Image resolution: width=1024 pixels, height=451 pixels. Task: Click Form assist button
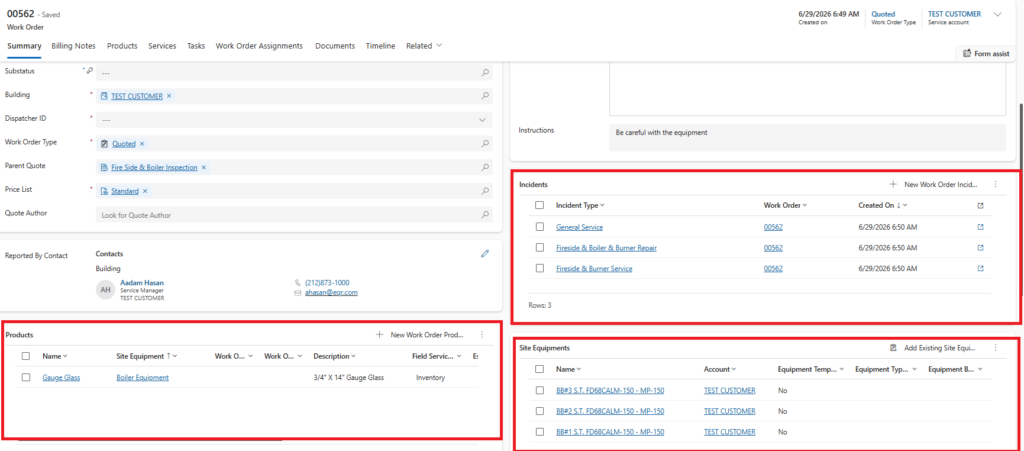985,54
